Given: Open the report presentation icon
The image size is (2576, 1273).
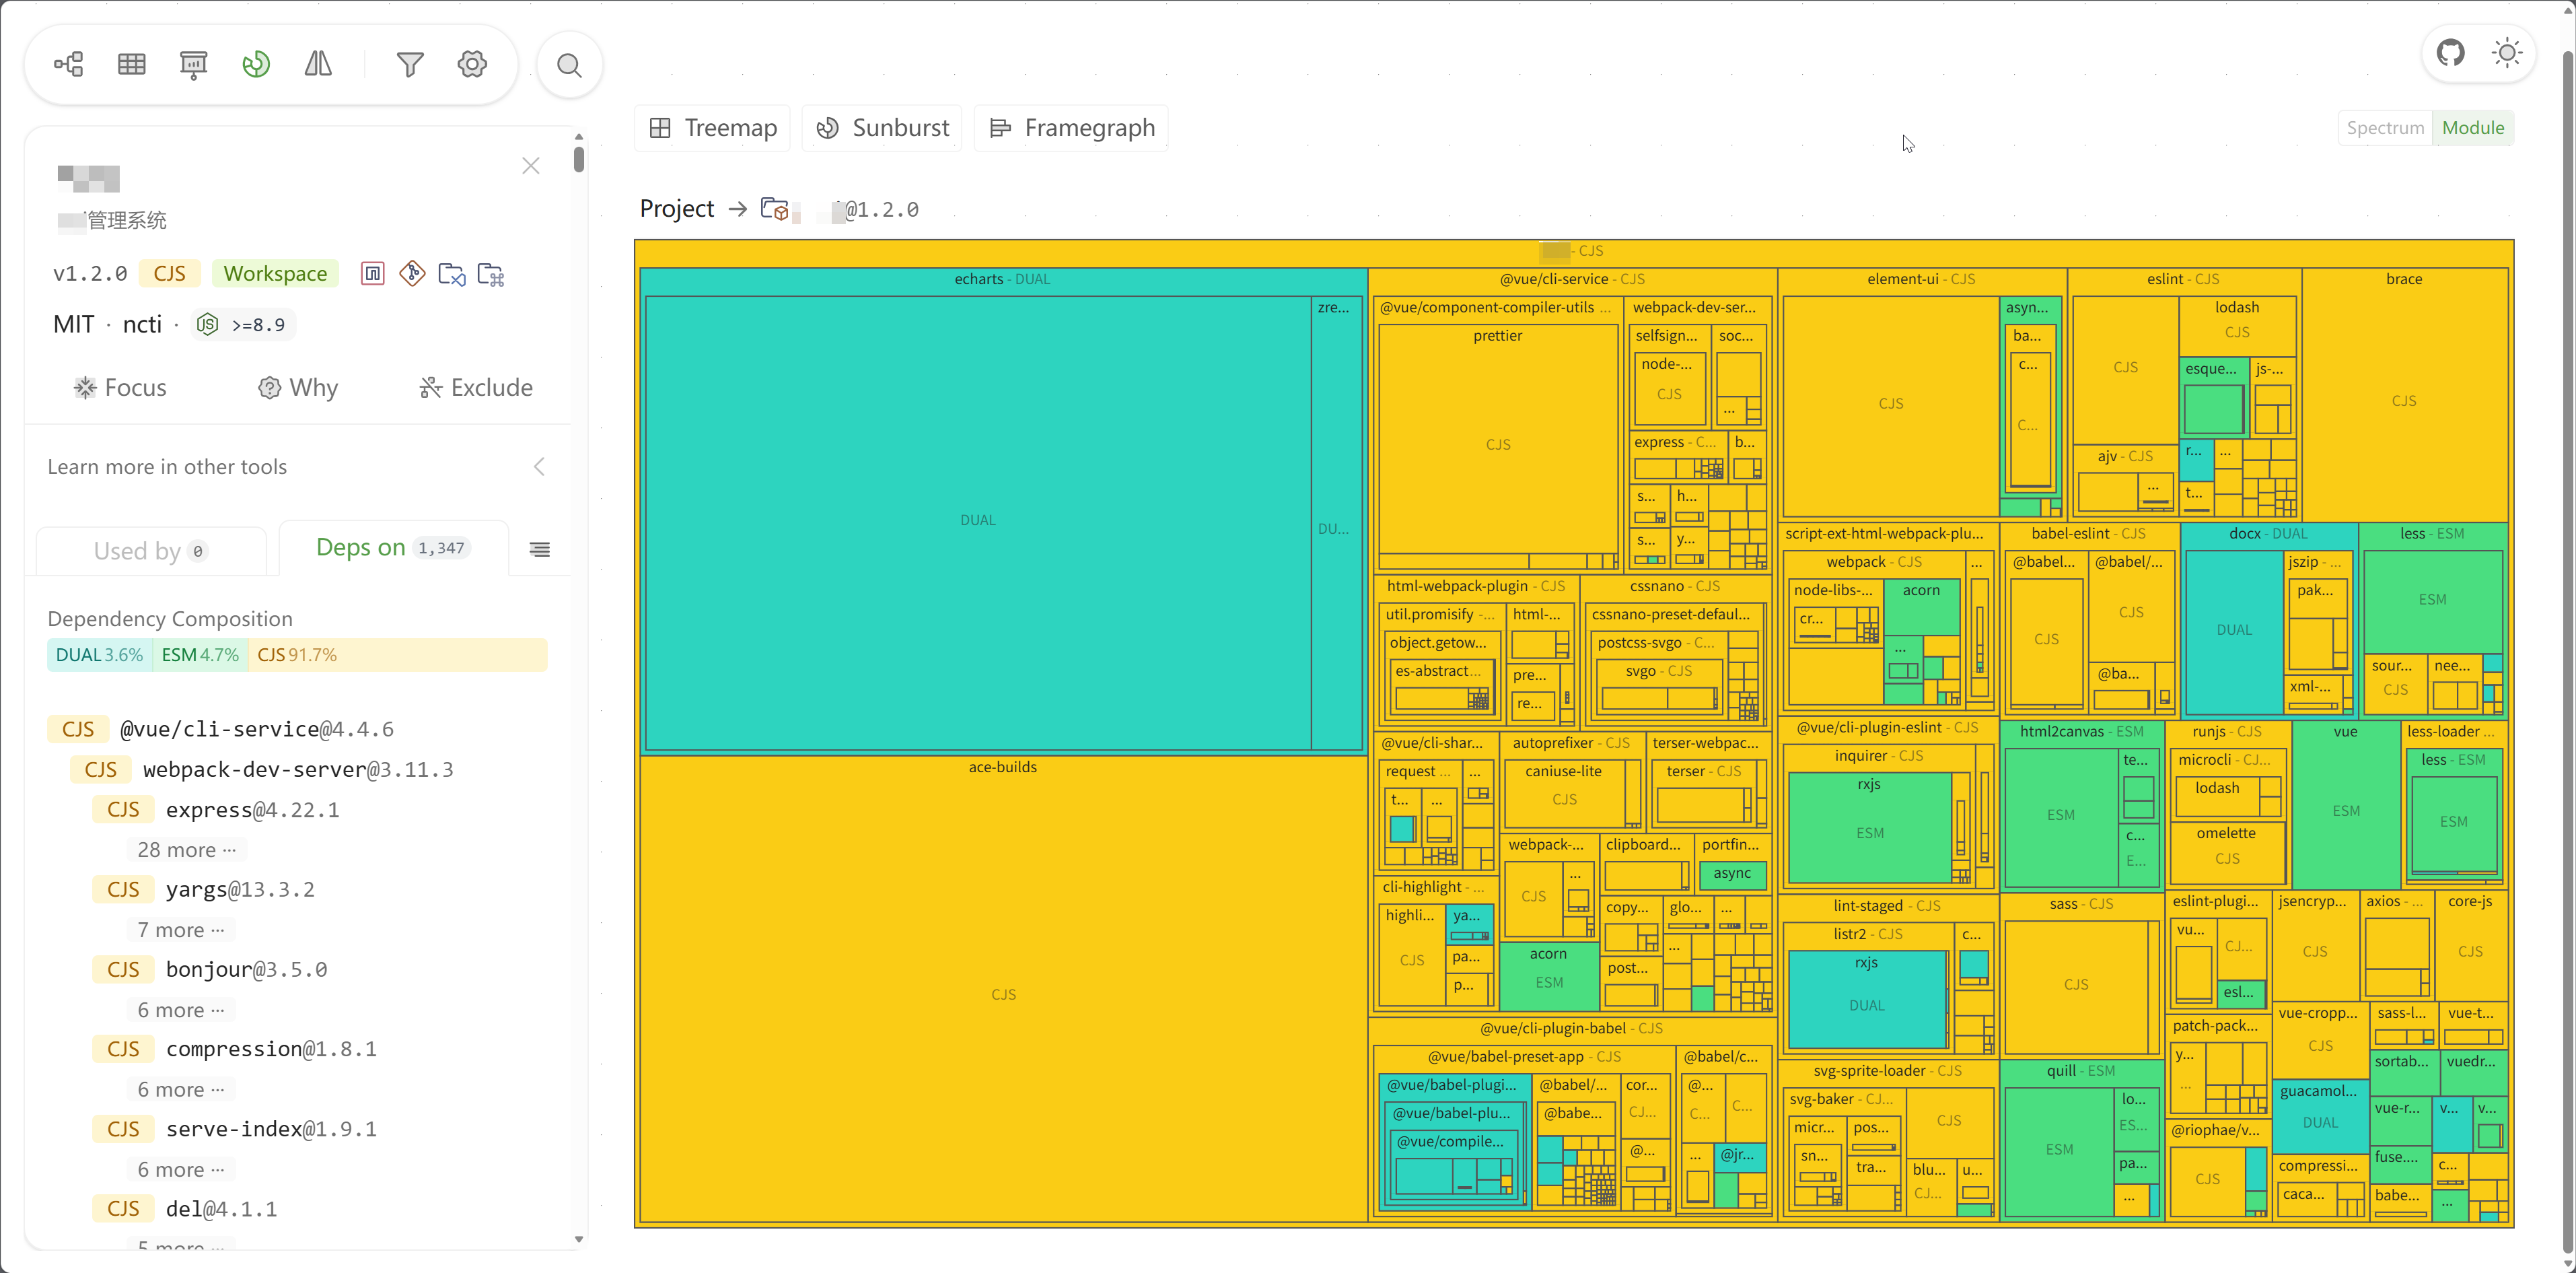Looking at the screenshot, I should 194,65.
